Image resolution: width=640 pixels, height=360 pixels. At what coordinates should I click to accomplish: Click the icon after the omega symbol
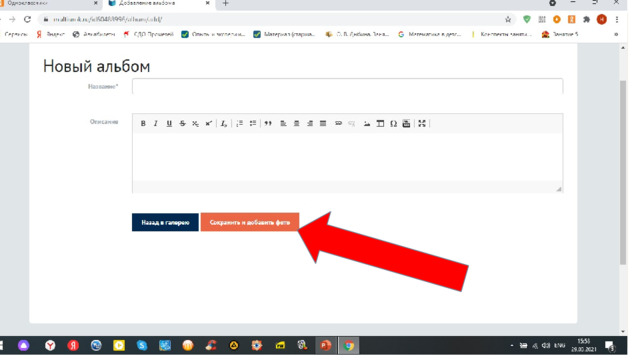tap(406, 123)
